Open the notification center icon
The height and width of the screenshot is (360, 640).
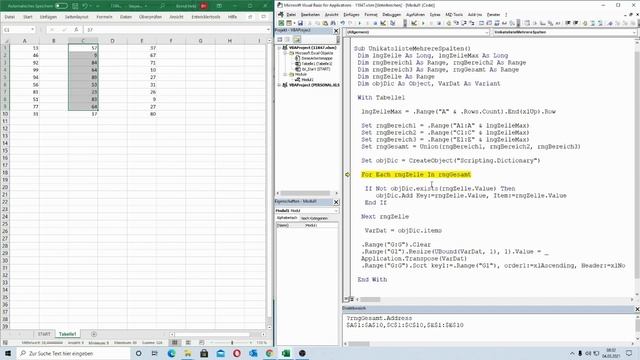coord(629,353)
